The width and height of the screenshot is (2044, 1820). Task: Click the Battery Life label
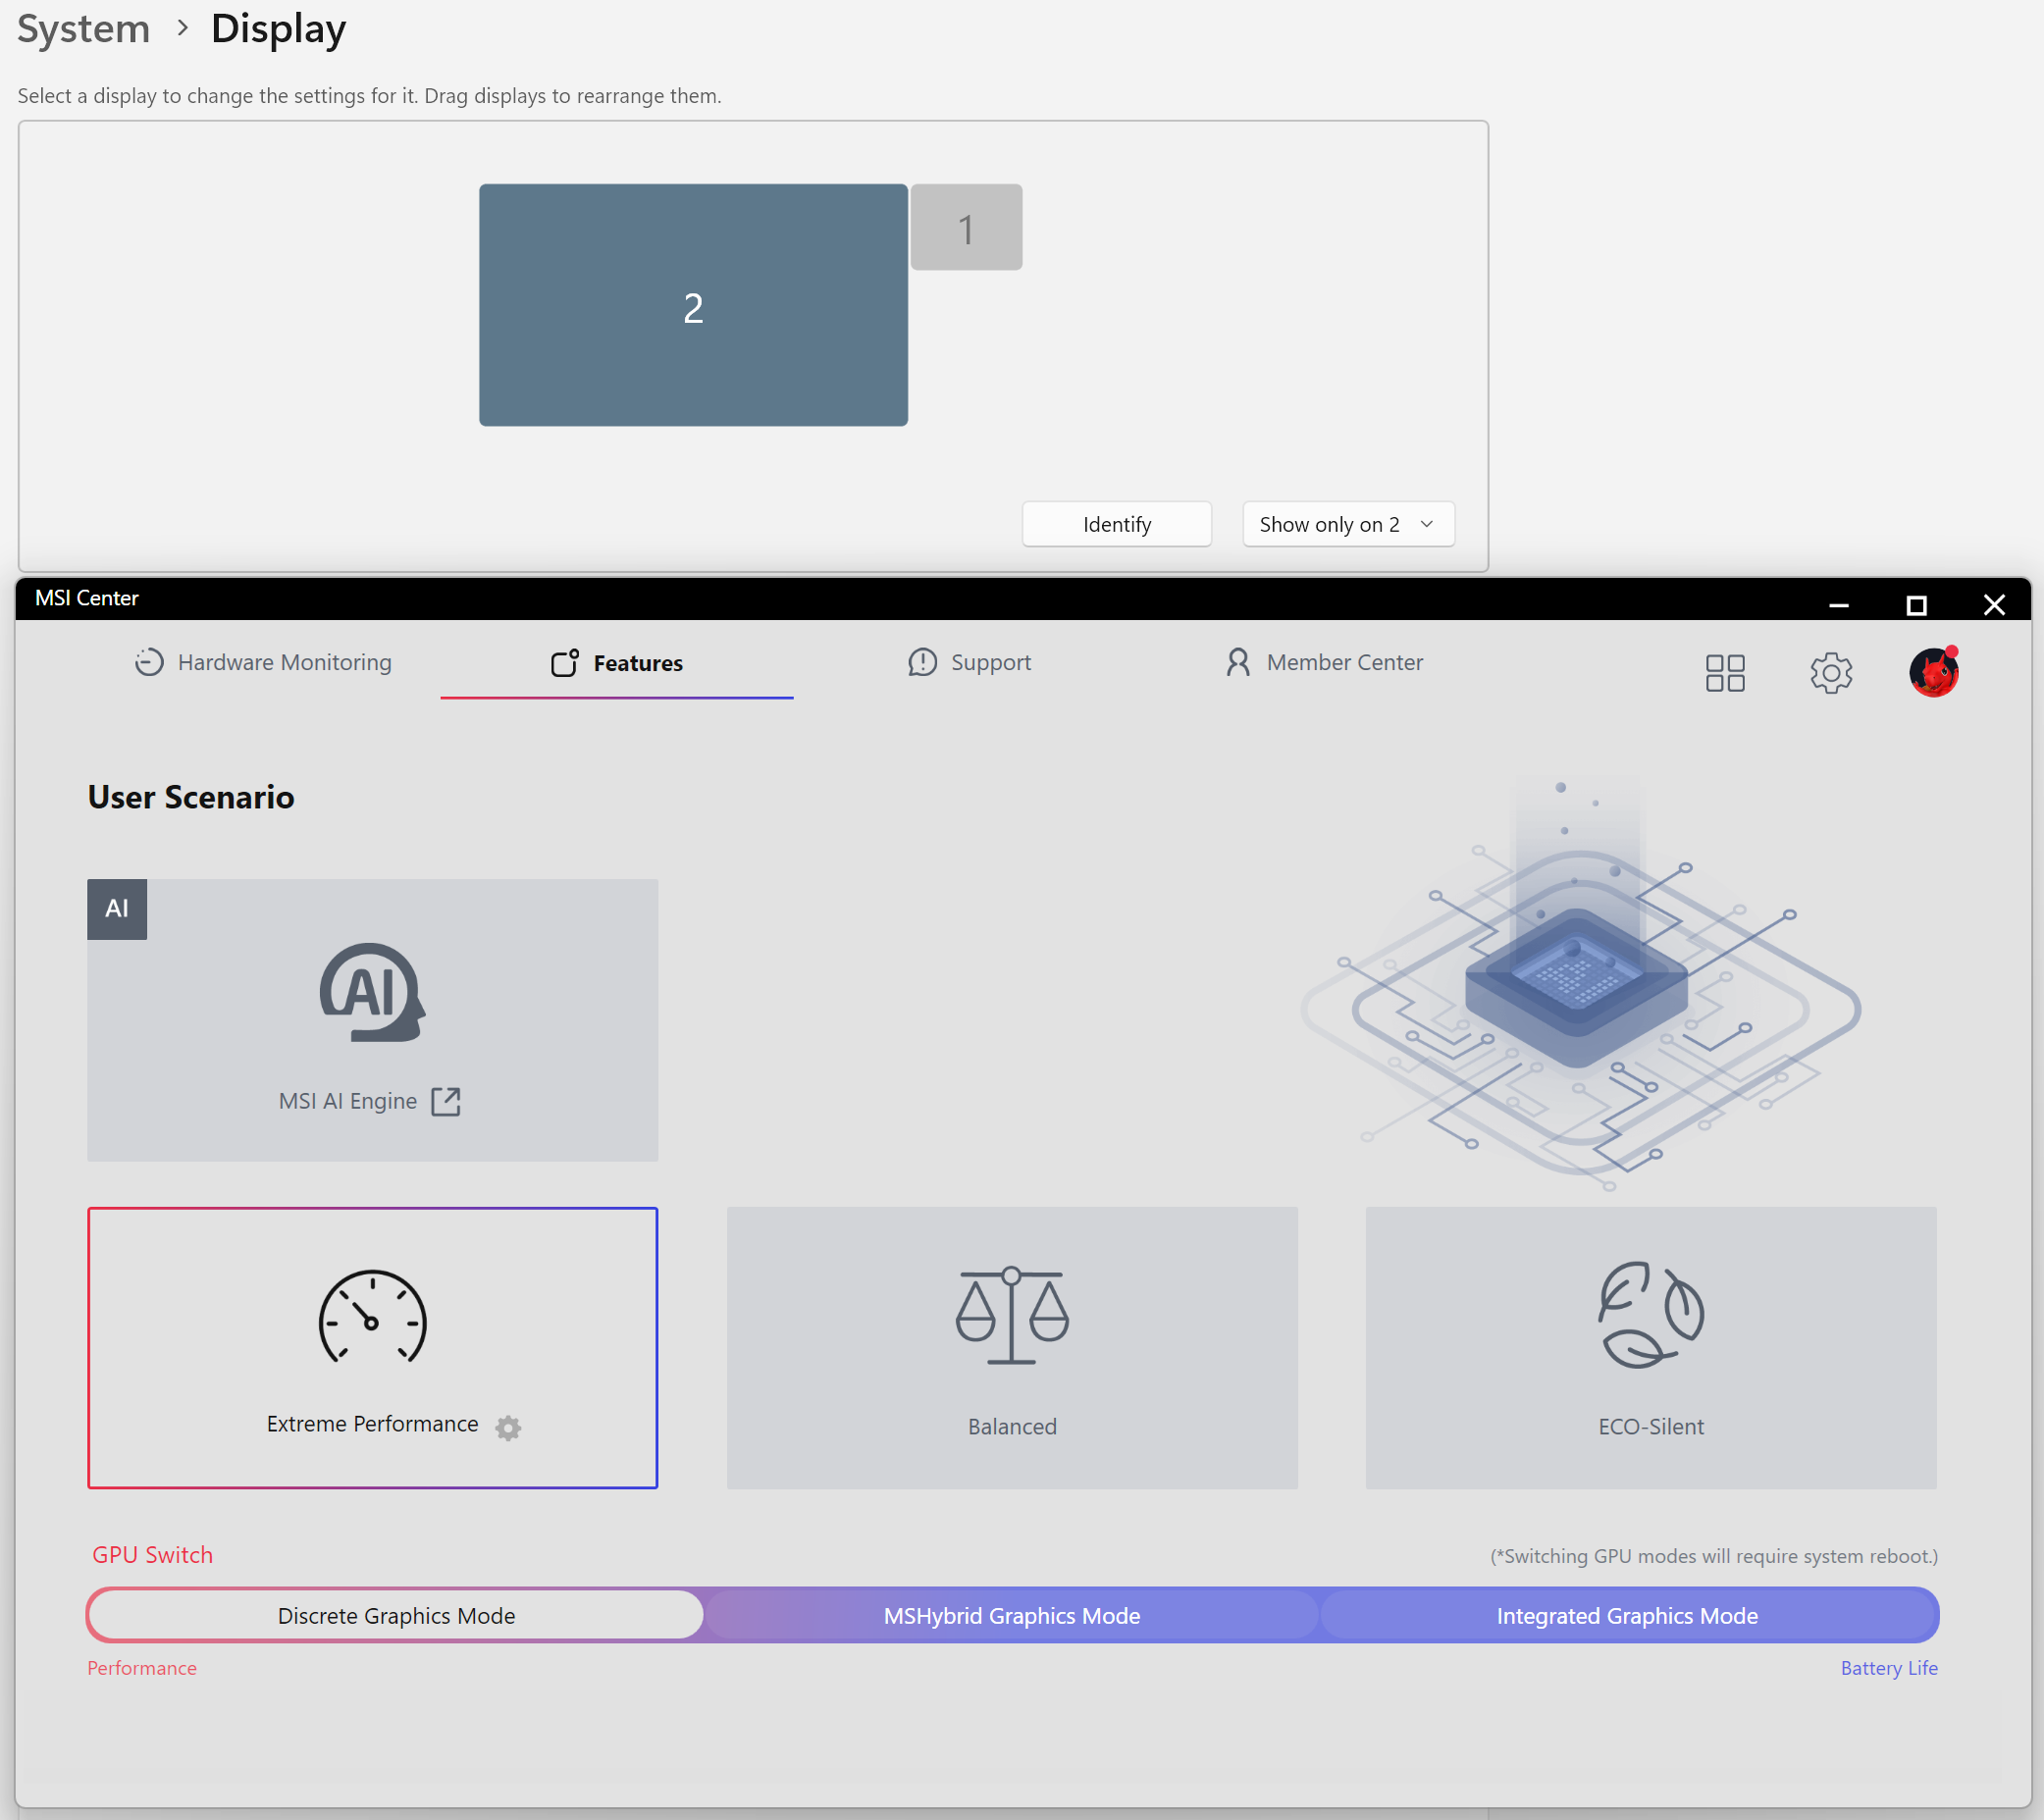point(1889,1667)
